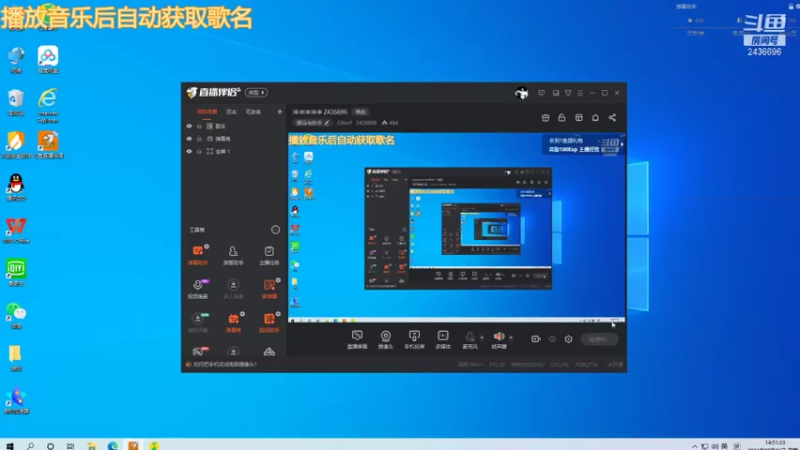Open Edge browser from the taskbar

click(x=112, y=446)
